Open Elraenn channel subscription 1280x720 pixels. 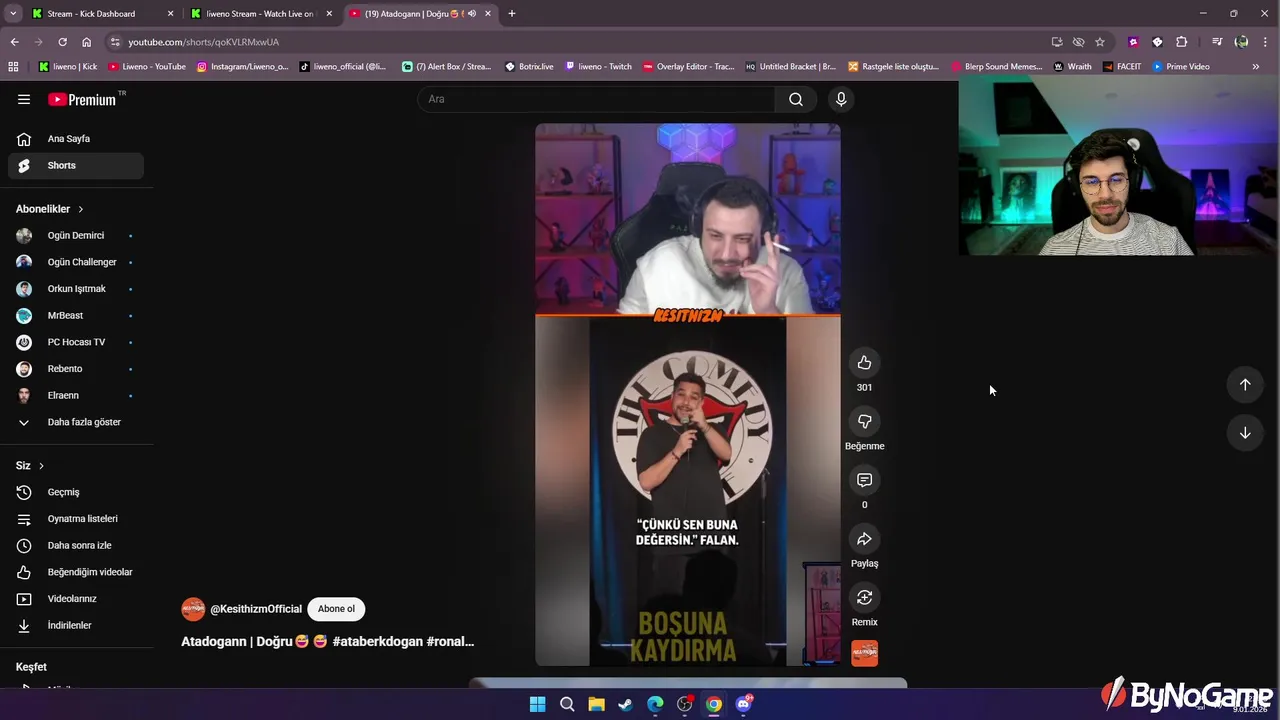(76, 395)
